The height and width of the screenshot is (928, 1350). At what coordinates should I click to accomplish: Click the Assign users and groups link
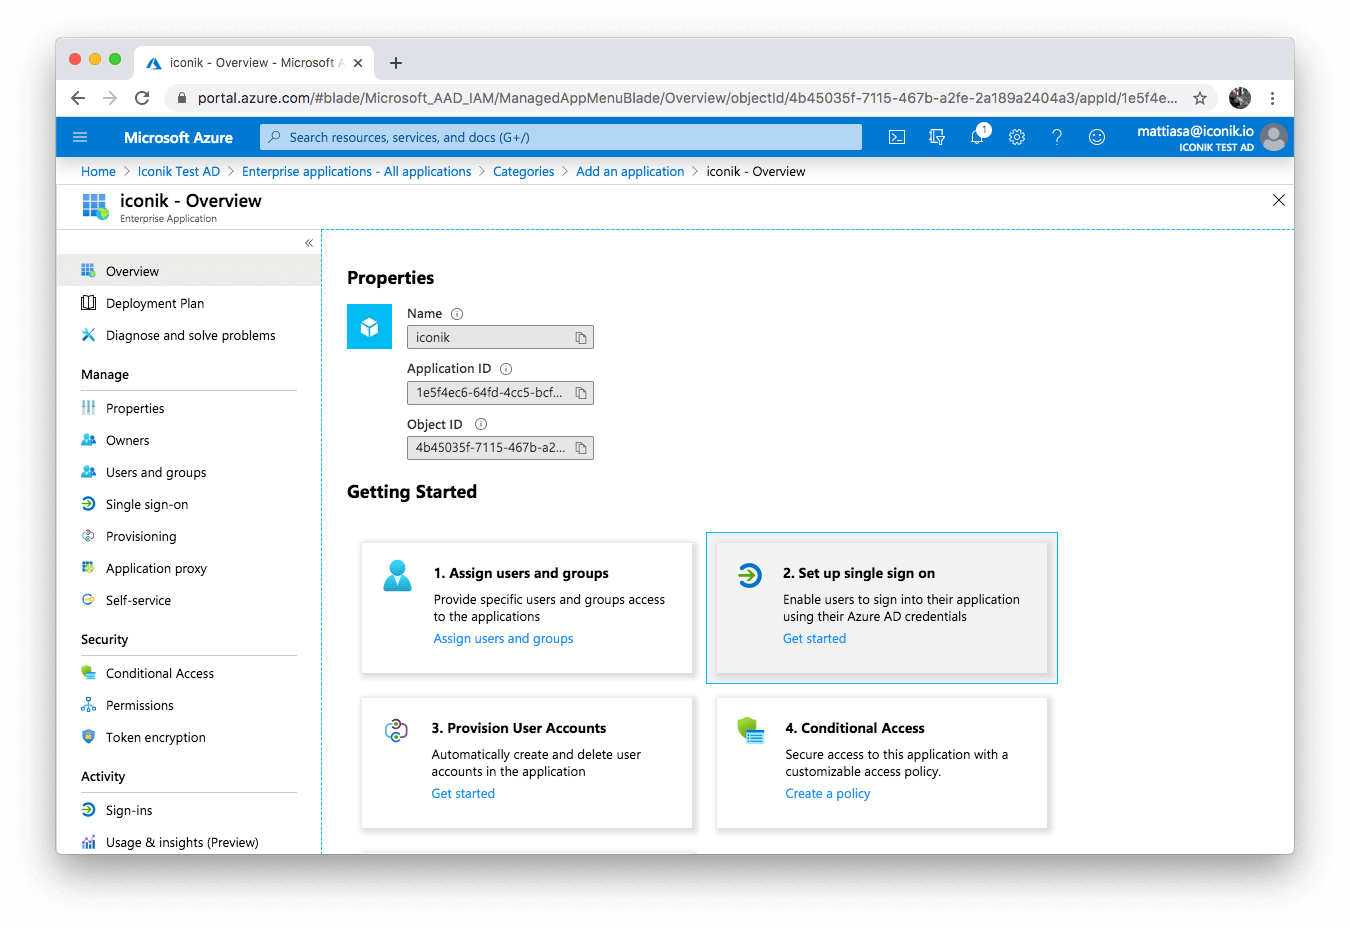(x=503, y=639)
